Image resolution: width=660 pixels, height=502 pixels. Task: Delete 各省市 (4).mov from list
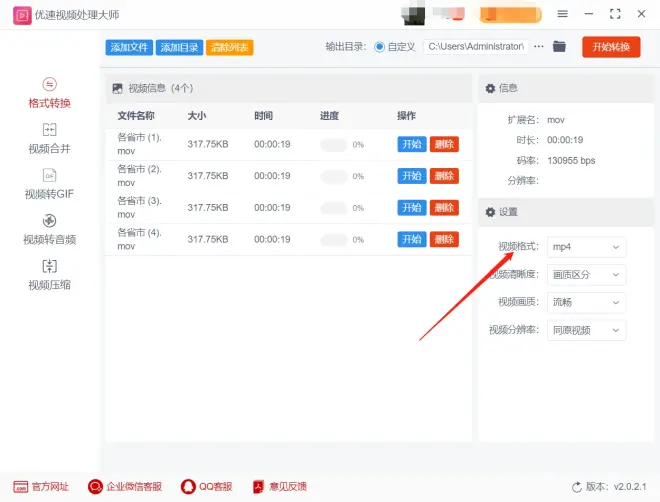(444, 239)
